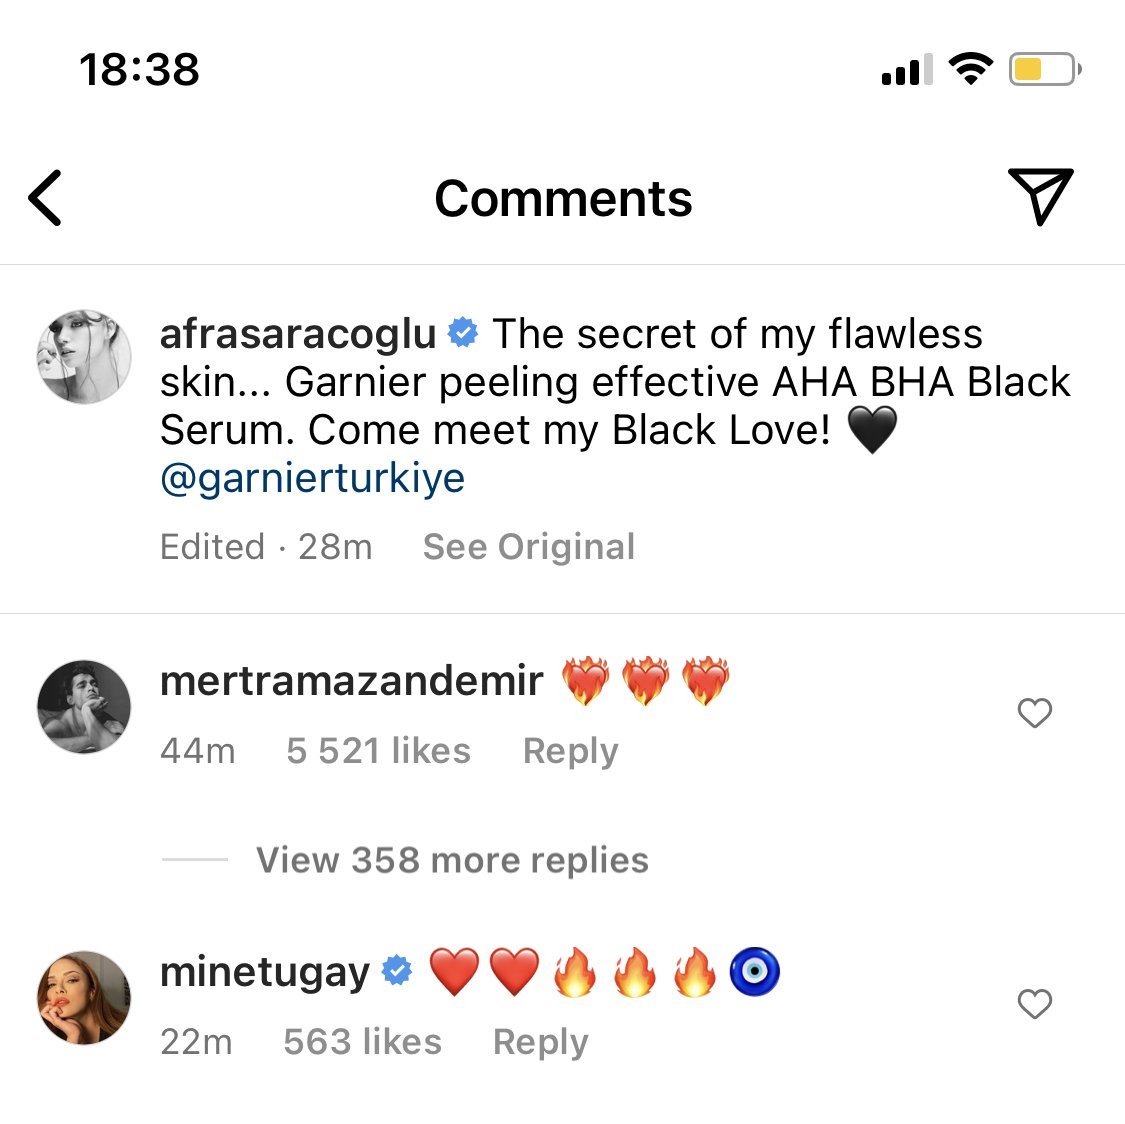Tap afrasaracoglu's profile picture

tap(84, 356)
